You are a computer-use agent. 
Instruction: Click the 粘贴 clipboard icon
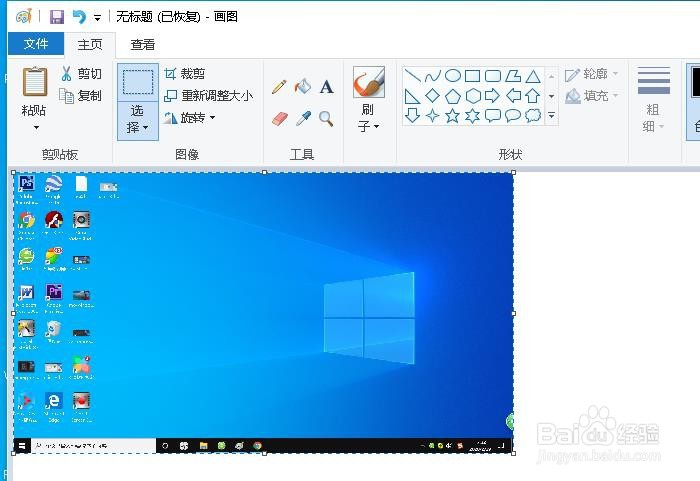(x=35, y=81)
